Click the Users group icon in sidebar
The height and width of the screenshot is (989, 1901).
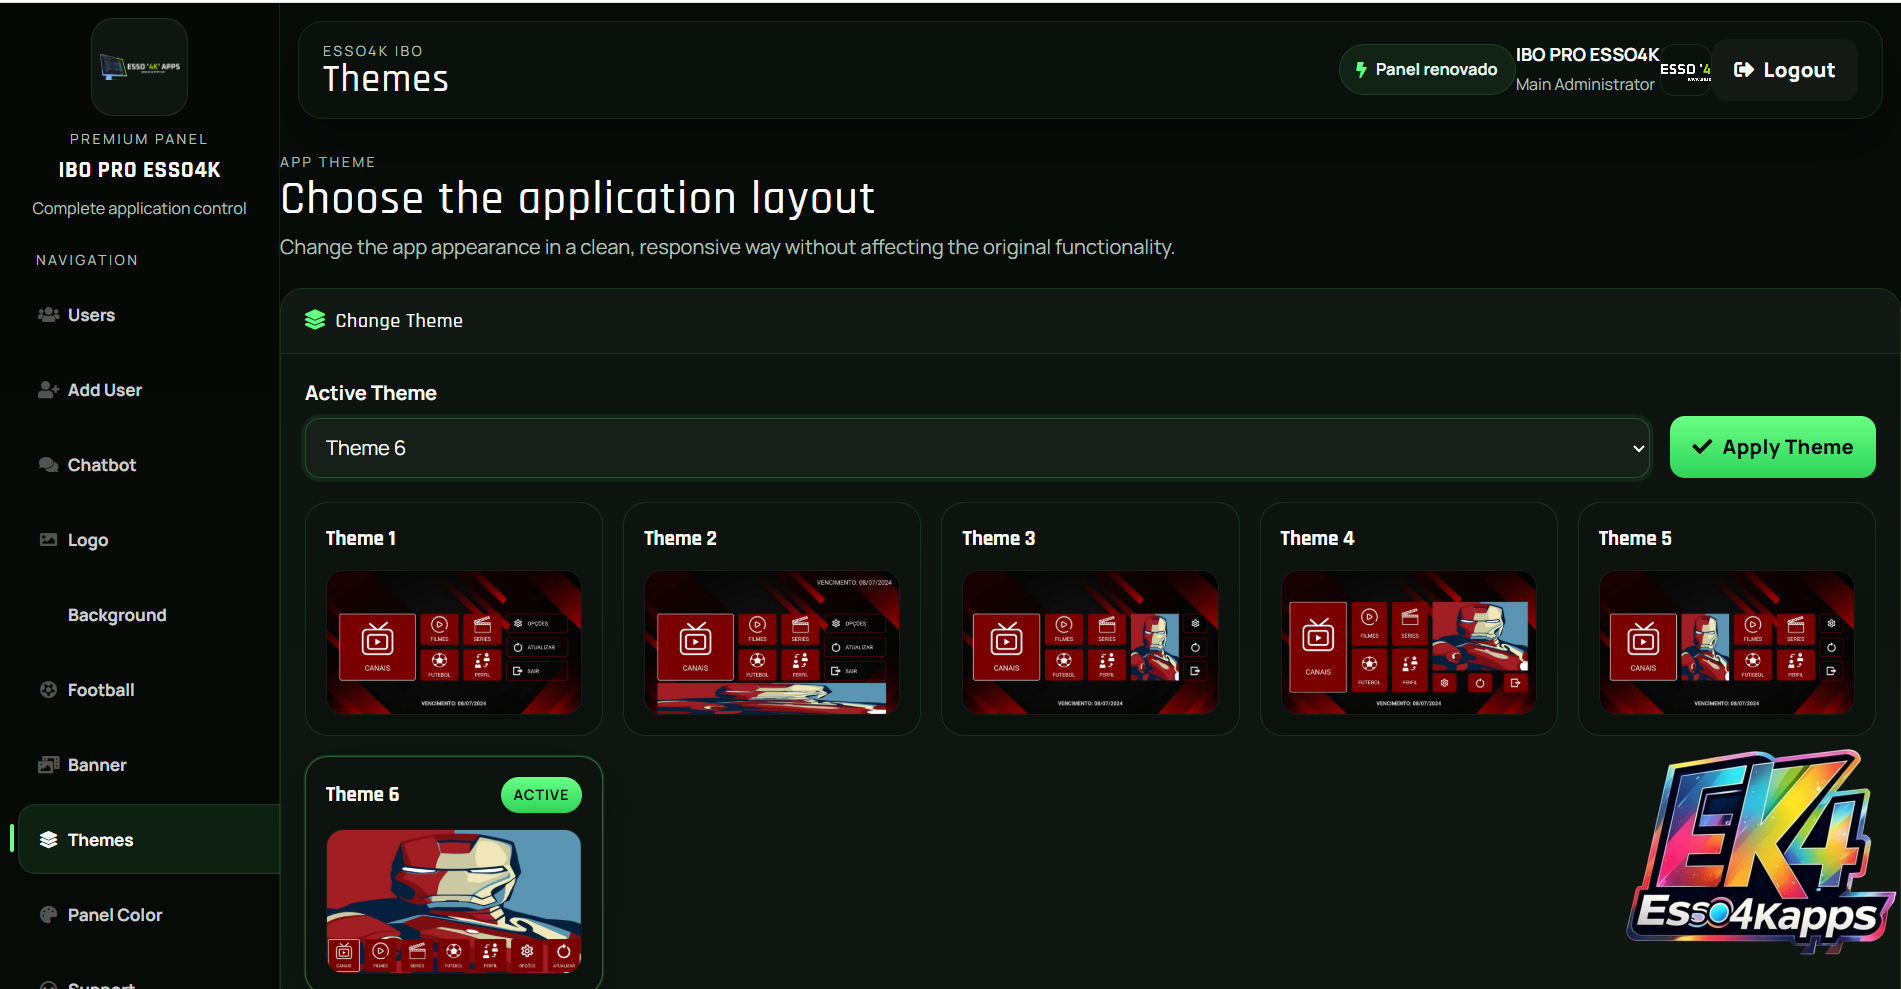[x=48, y=315]
